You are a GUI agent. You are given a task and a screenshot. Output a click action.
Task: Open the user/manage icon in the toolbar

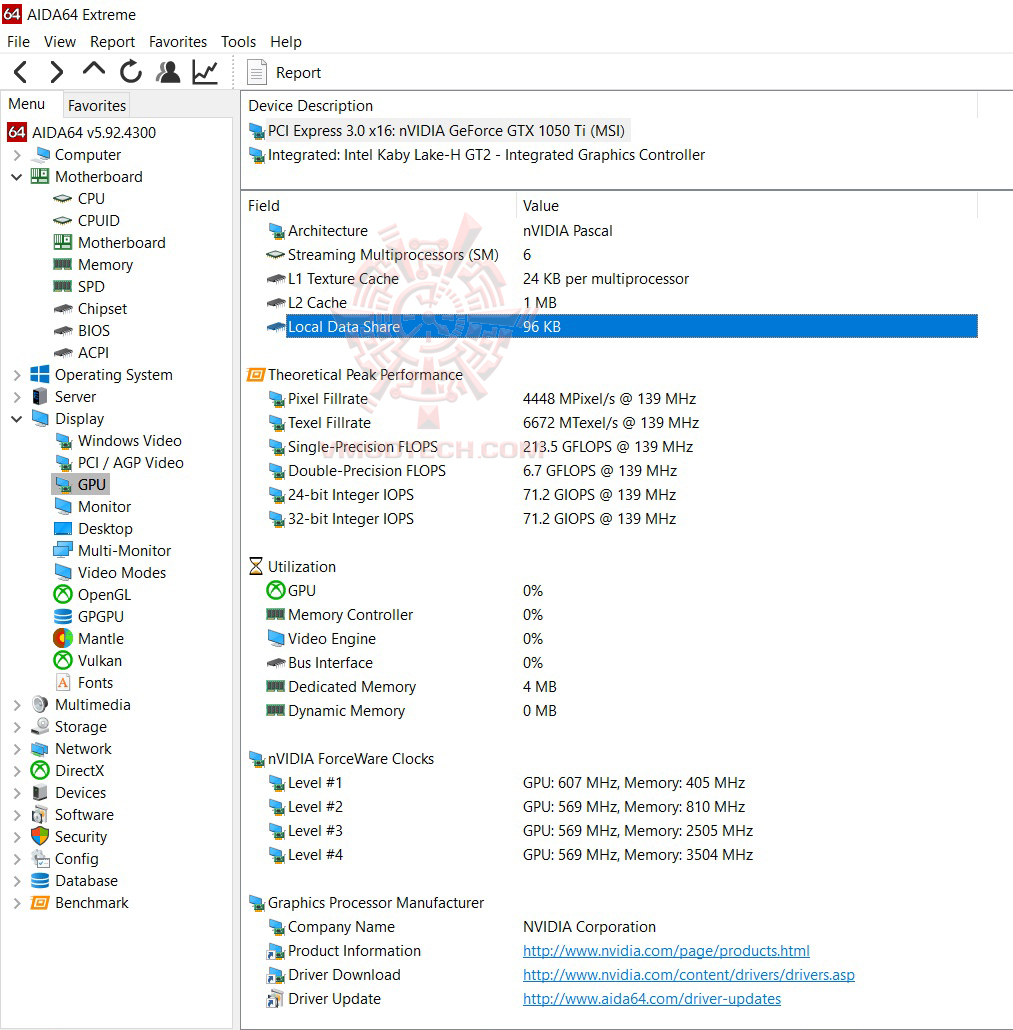[168, 72]
